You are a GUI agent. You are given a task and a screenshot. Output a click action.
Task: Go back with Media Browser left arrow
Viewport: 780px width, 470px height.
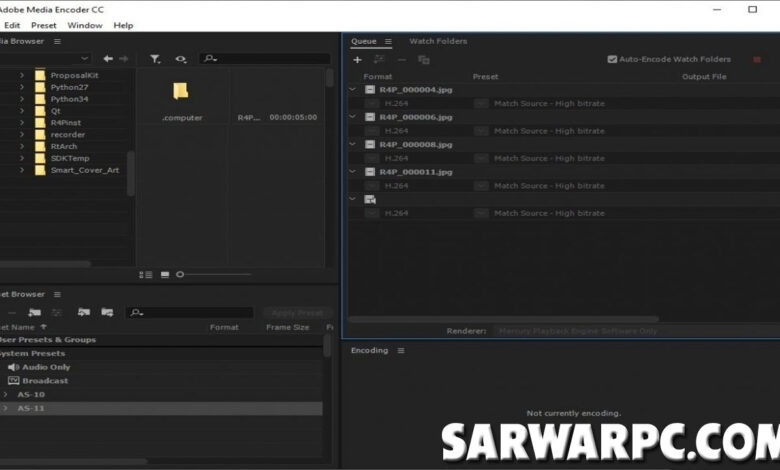pyautogui.click(x=108, y=59)
